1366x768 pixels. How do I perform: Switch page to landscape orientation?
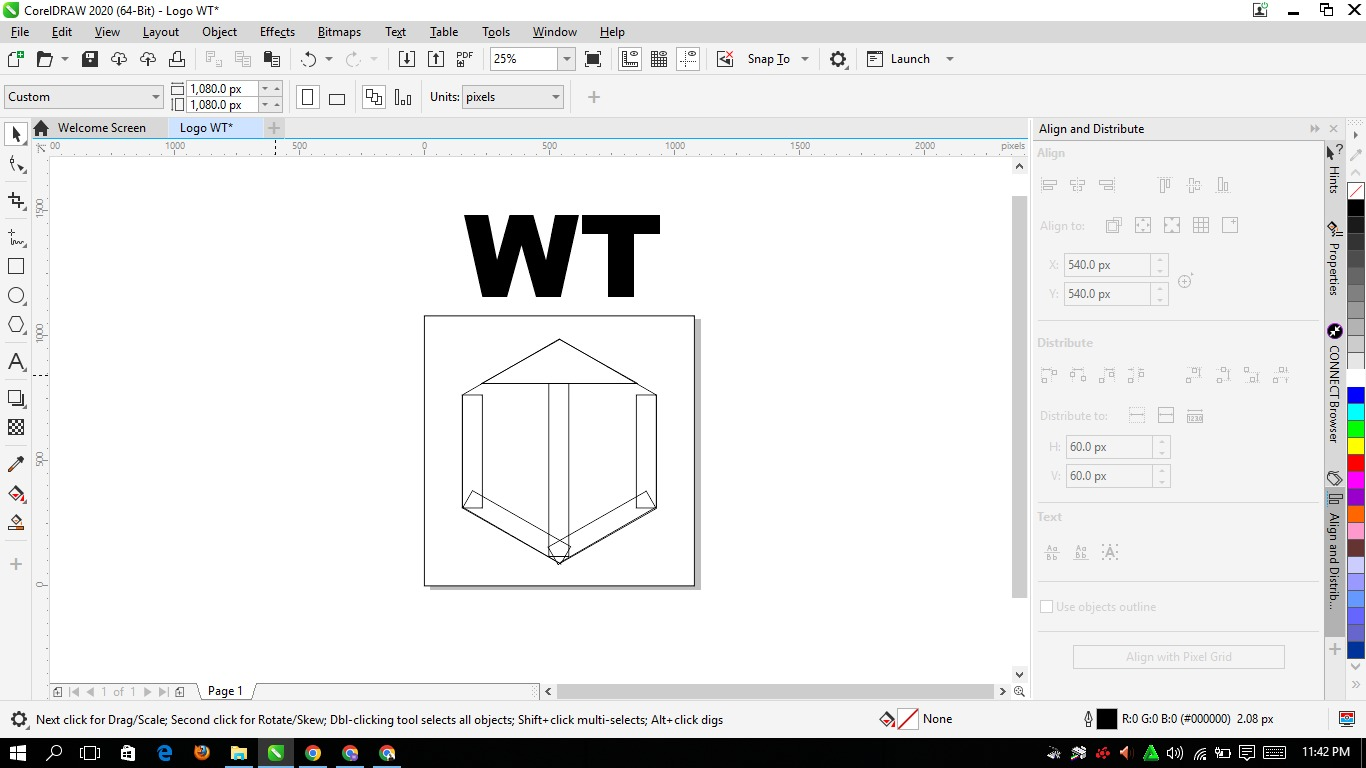click(x=337, y=98)
